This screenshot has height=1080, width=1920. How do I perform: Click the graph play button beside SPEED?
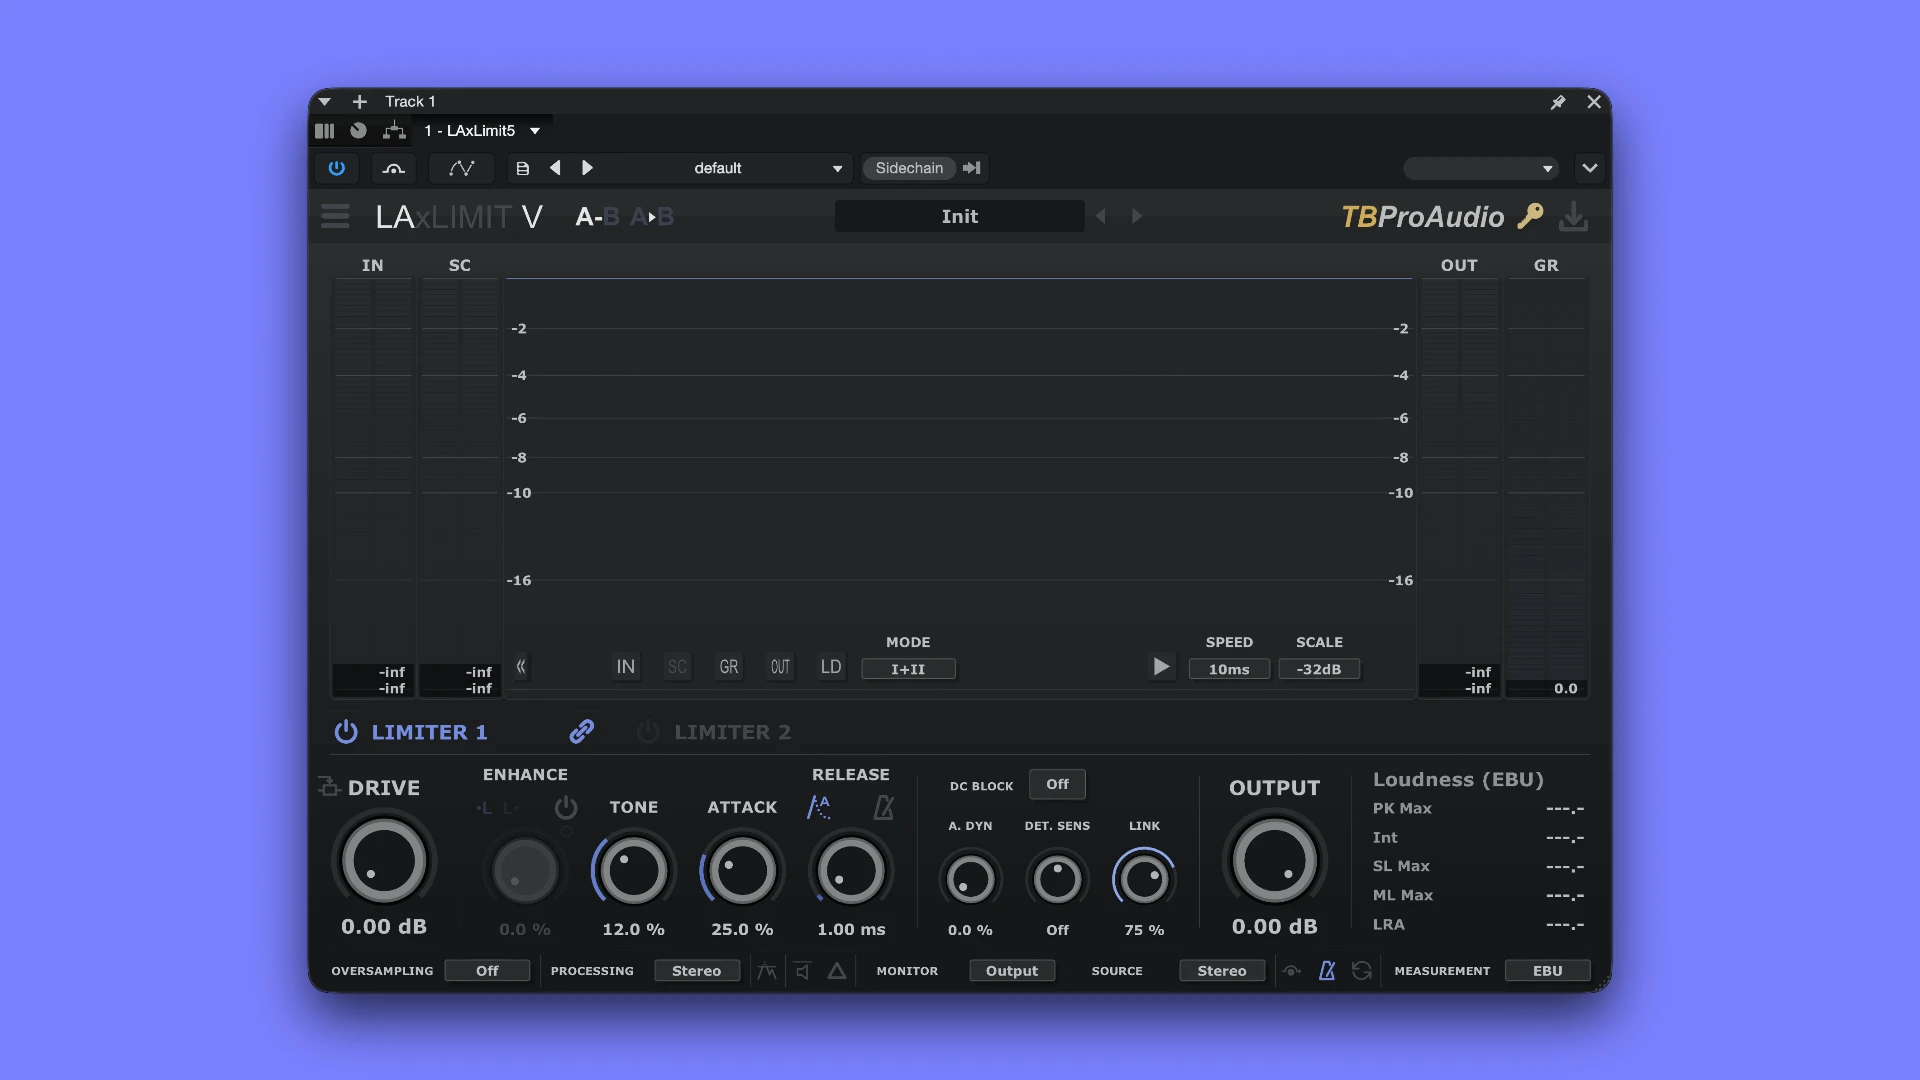pyautogui.click(x=1161, y=667)
